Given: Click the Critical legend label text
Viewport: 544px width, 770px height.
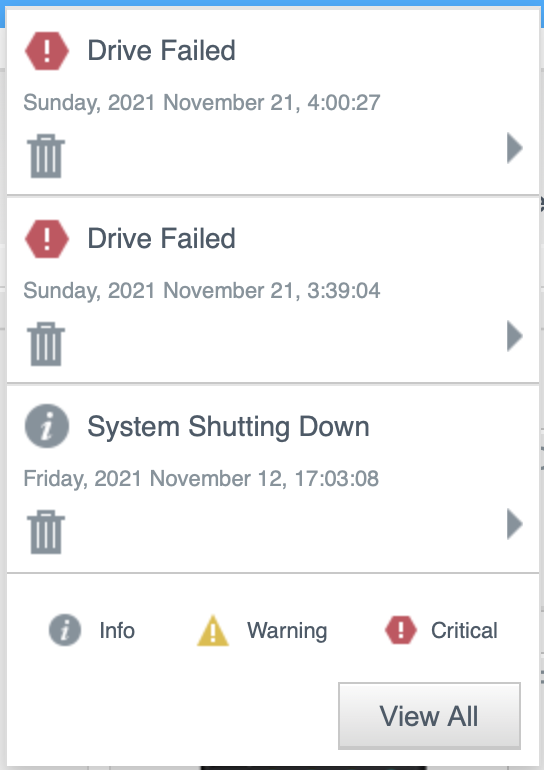Looking at the screenshot, I should [464, 631].
